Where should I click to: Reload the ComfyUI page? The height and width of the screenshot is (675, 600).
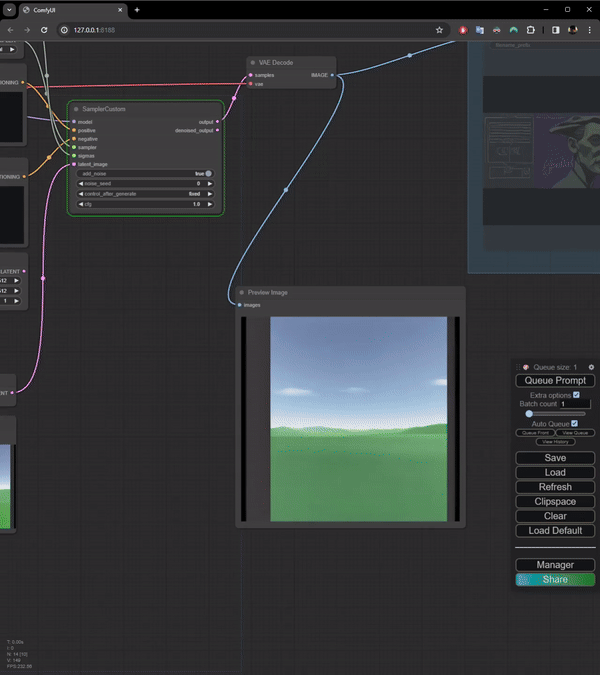[44, 30]
